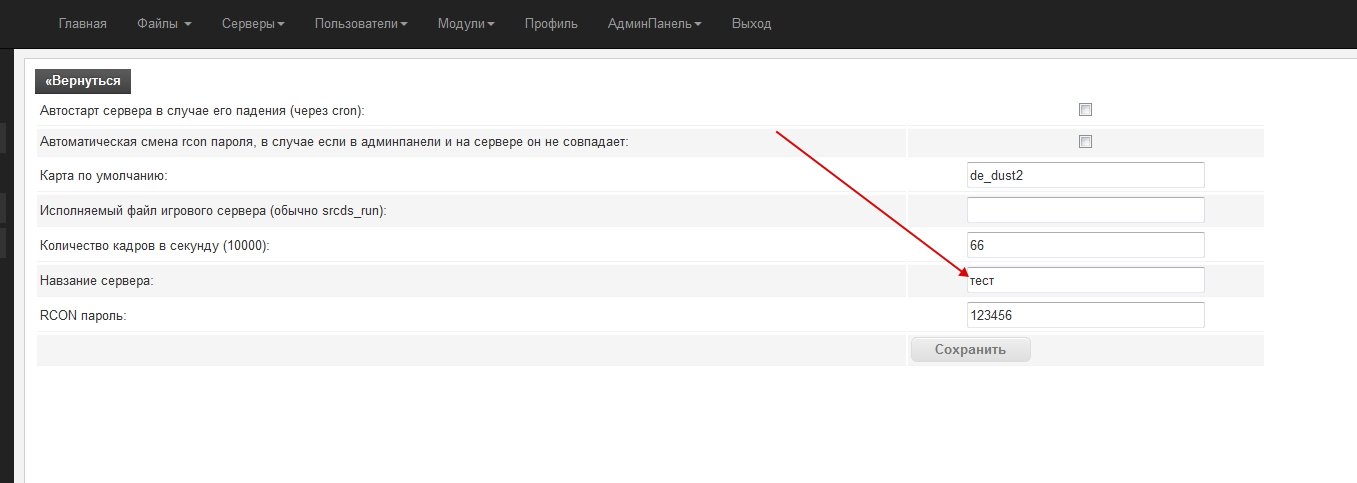Viewport: 1357px width, 483px height.
Task: Click the 'Карта по умолчанию:' label text
Action: pyautogui.click(x=103, y=176)
